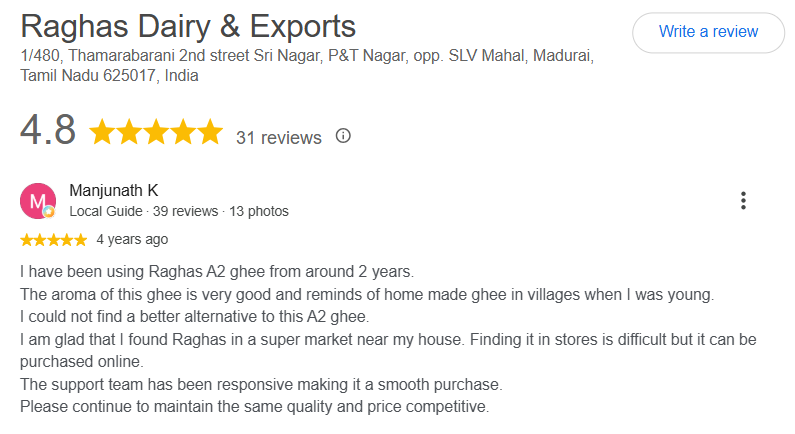Open the info icon beside 31 reviews
Screen dimensions: 795x434
(x=343, y=136)
